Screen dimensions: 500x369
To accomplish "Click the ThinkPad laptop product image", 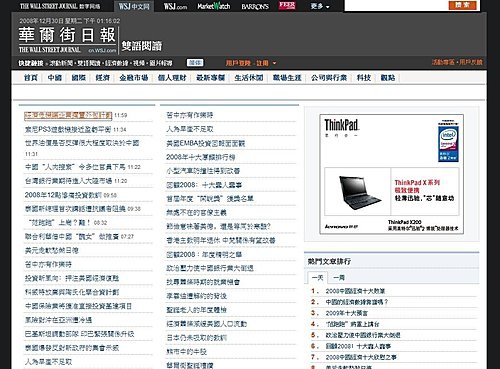I will point(359,192).
